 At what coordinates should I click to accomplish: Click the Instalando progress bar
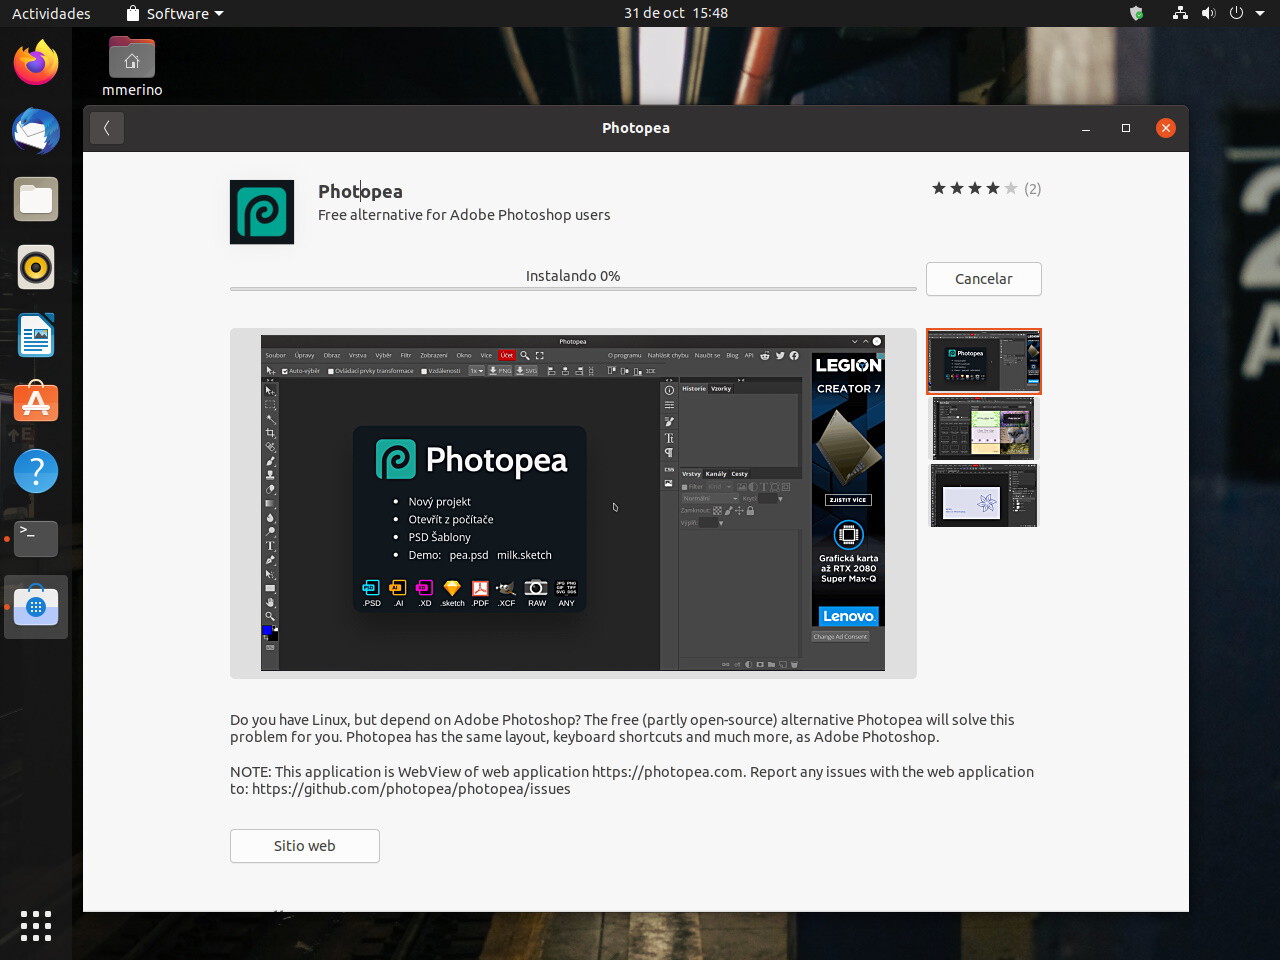click(573, 288)
